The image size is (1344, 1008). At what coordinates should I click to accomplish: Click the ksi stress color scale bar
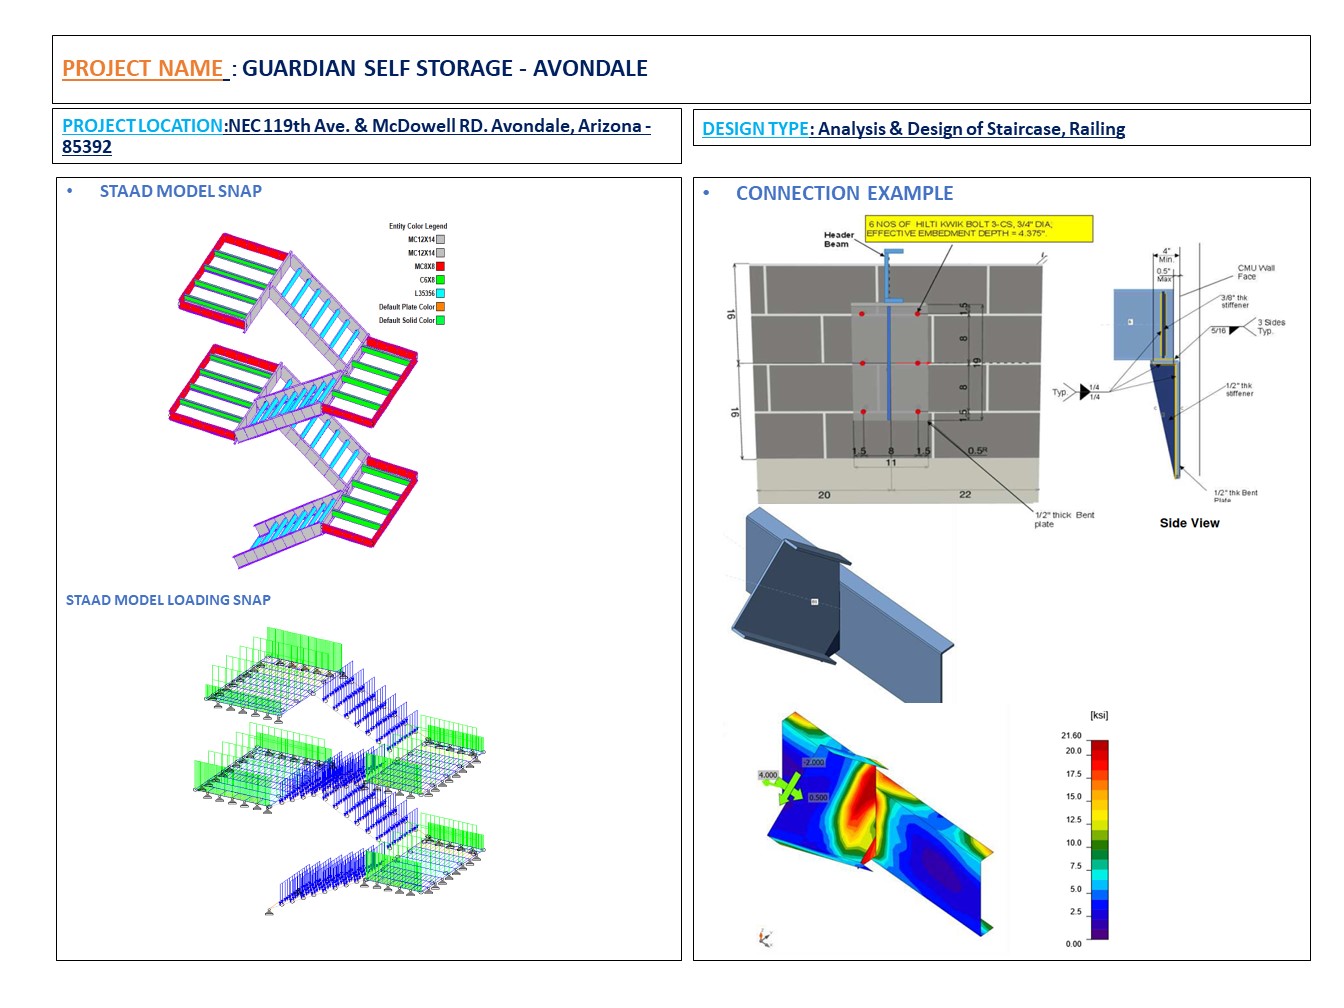1099,839
